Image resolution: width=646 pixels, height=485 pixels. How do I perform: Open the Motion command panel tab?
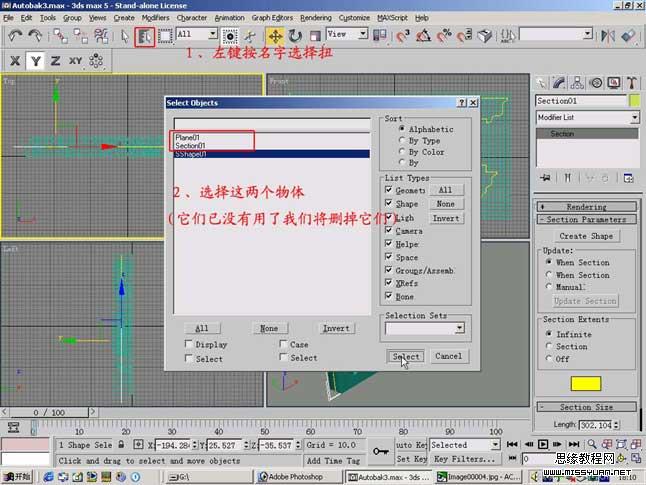pyautogui.click(x=595, y=83)
